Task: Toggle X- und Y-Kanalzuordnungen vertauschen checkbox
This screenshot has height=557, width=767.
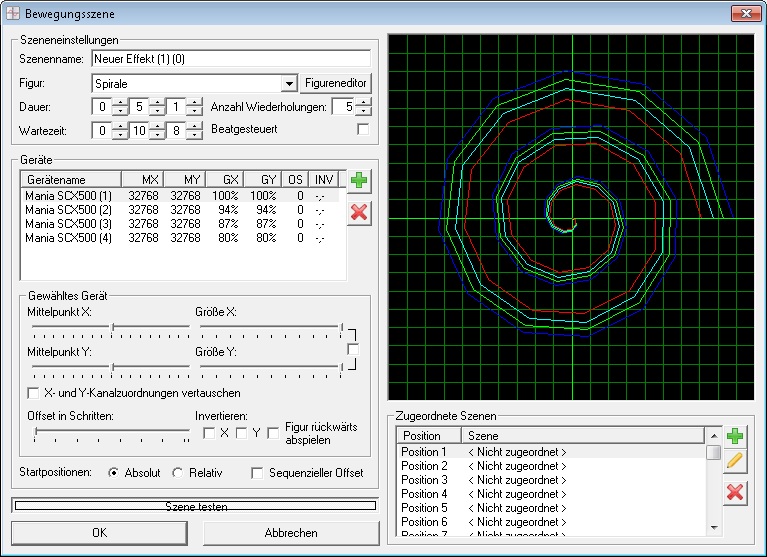Action: (x=34, y=392)
